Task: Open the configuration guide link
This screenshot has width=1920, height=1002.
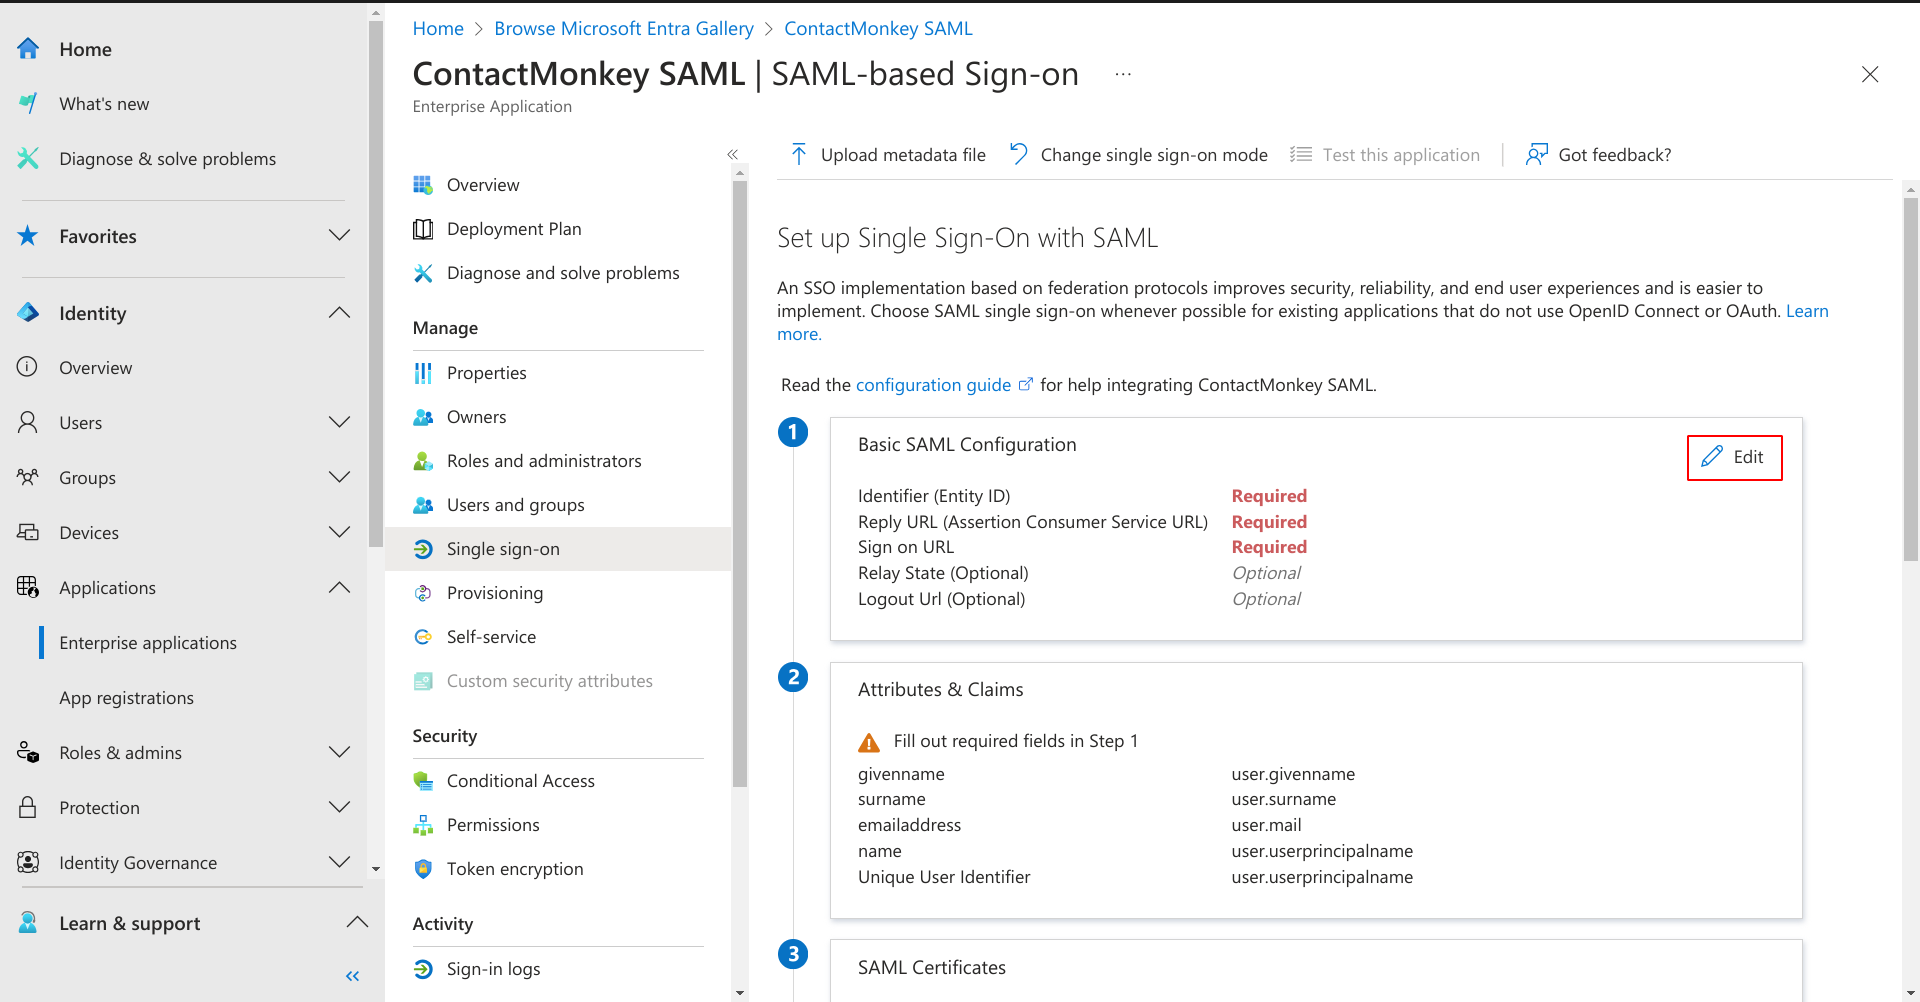Action: 933,385
